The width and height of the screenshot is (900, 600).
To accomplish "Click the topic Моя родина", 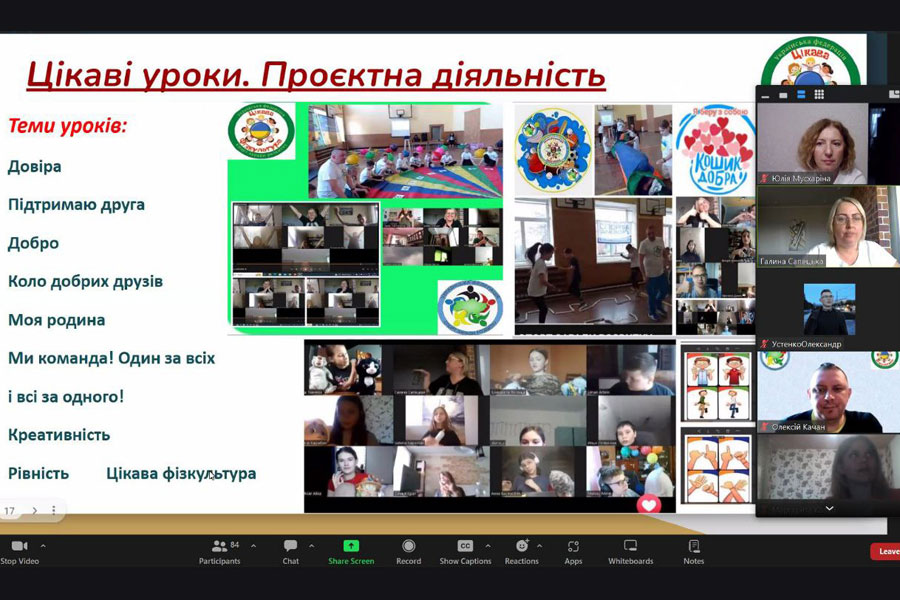I will click(56, 320).
